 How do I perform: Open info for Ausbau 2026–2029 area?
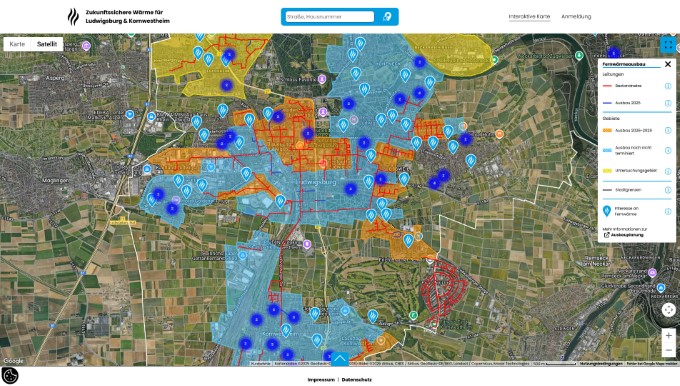668,130
